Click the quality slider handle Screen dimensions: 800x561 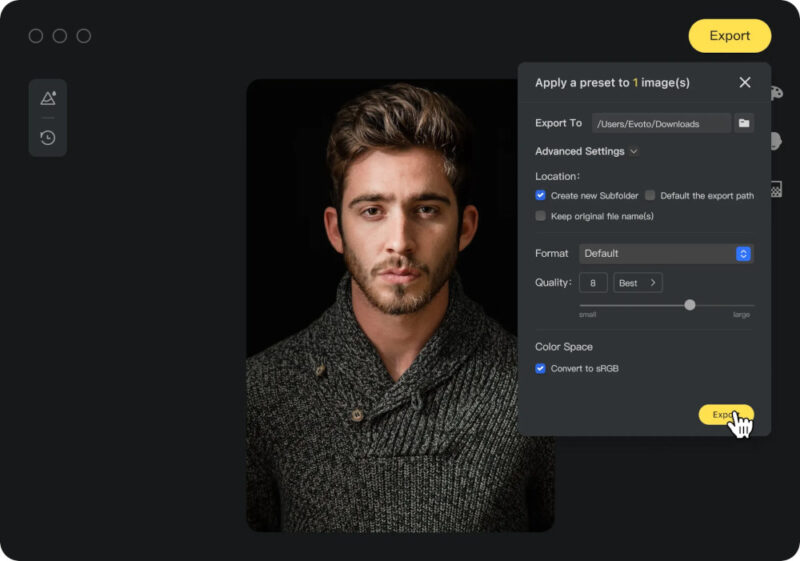(x=690, y=305)
